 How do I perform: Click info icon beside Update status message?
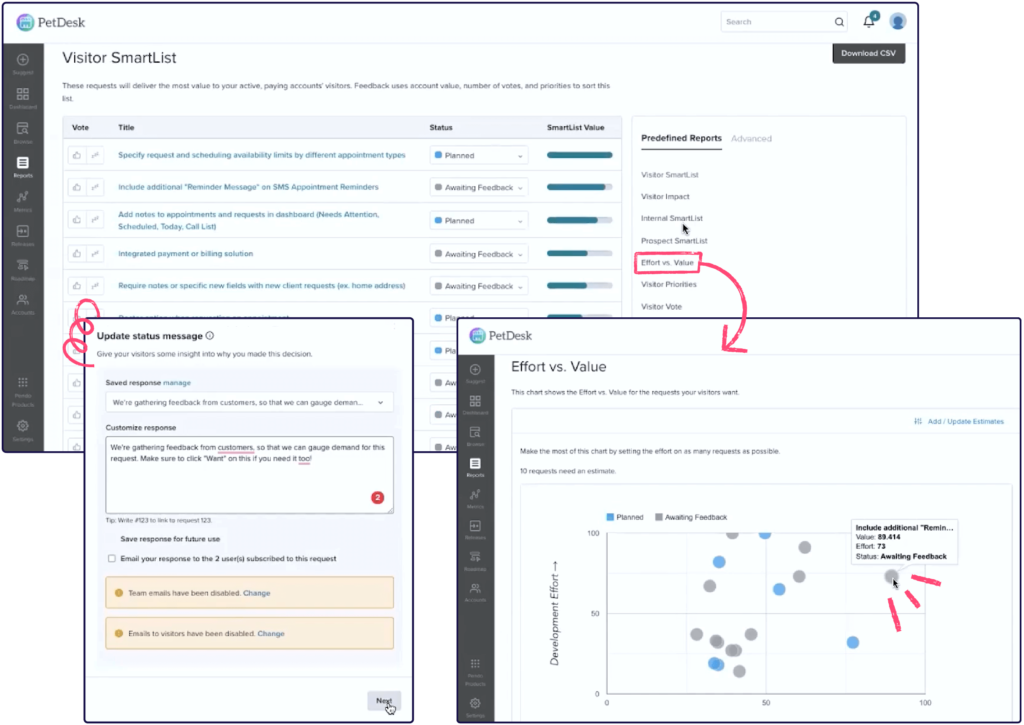[x=210, y=336]
